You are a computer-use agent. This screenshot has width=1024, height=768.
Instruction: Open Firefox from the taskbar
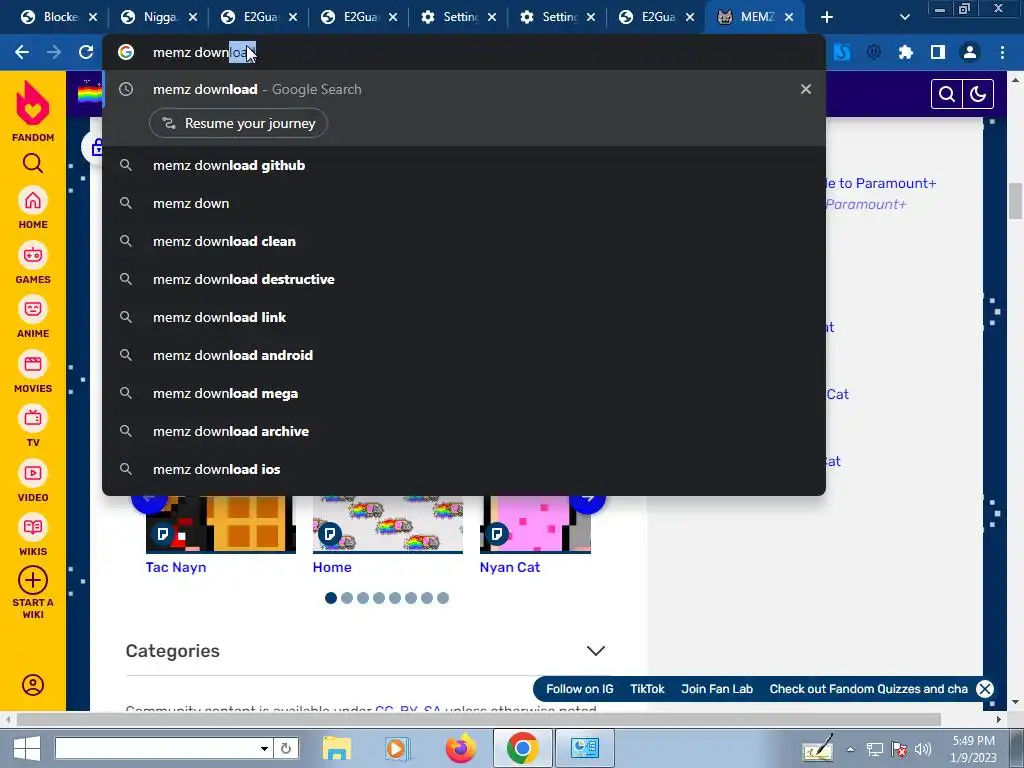point(460,748)
